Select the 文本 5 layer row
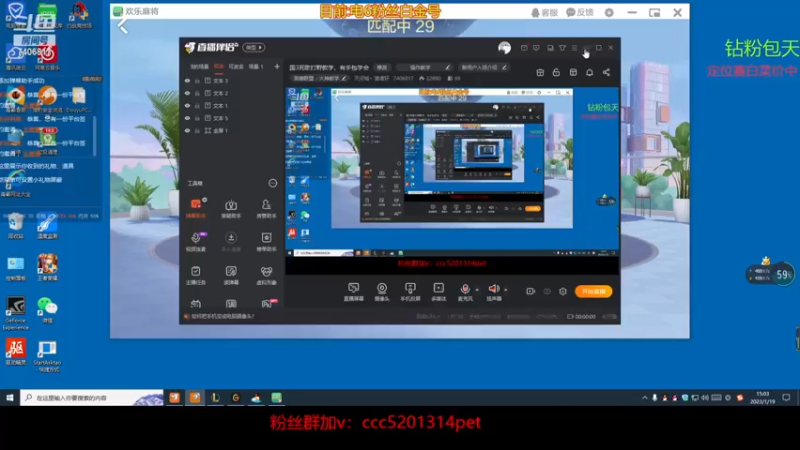 point(231,118)
